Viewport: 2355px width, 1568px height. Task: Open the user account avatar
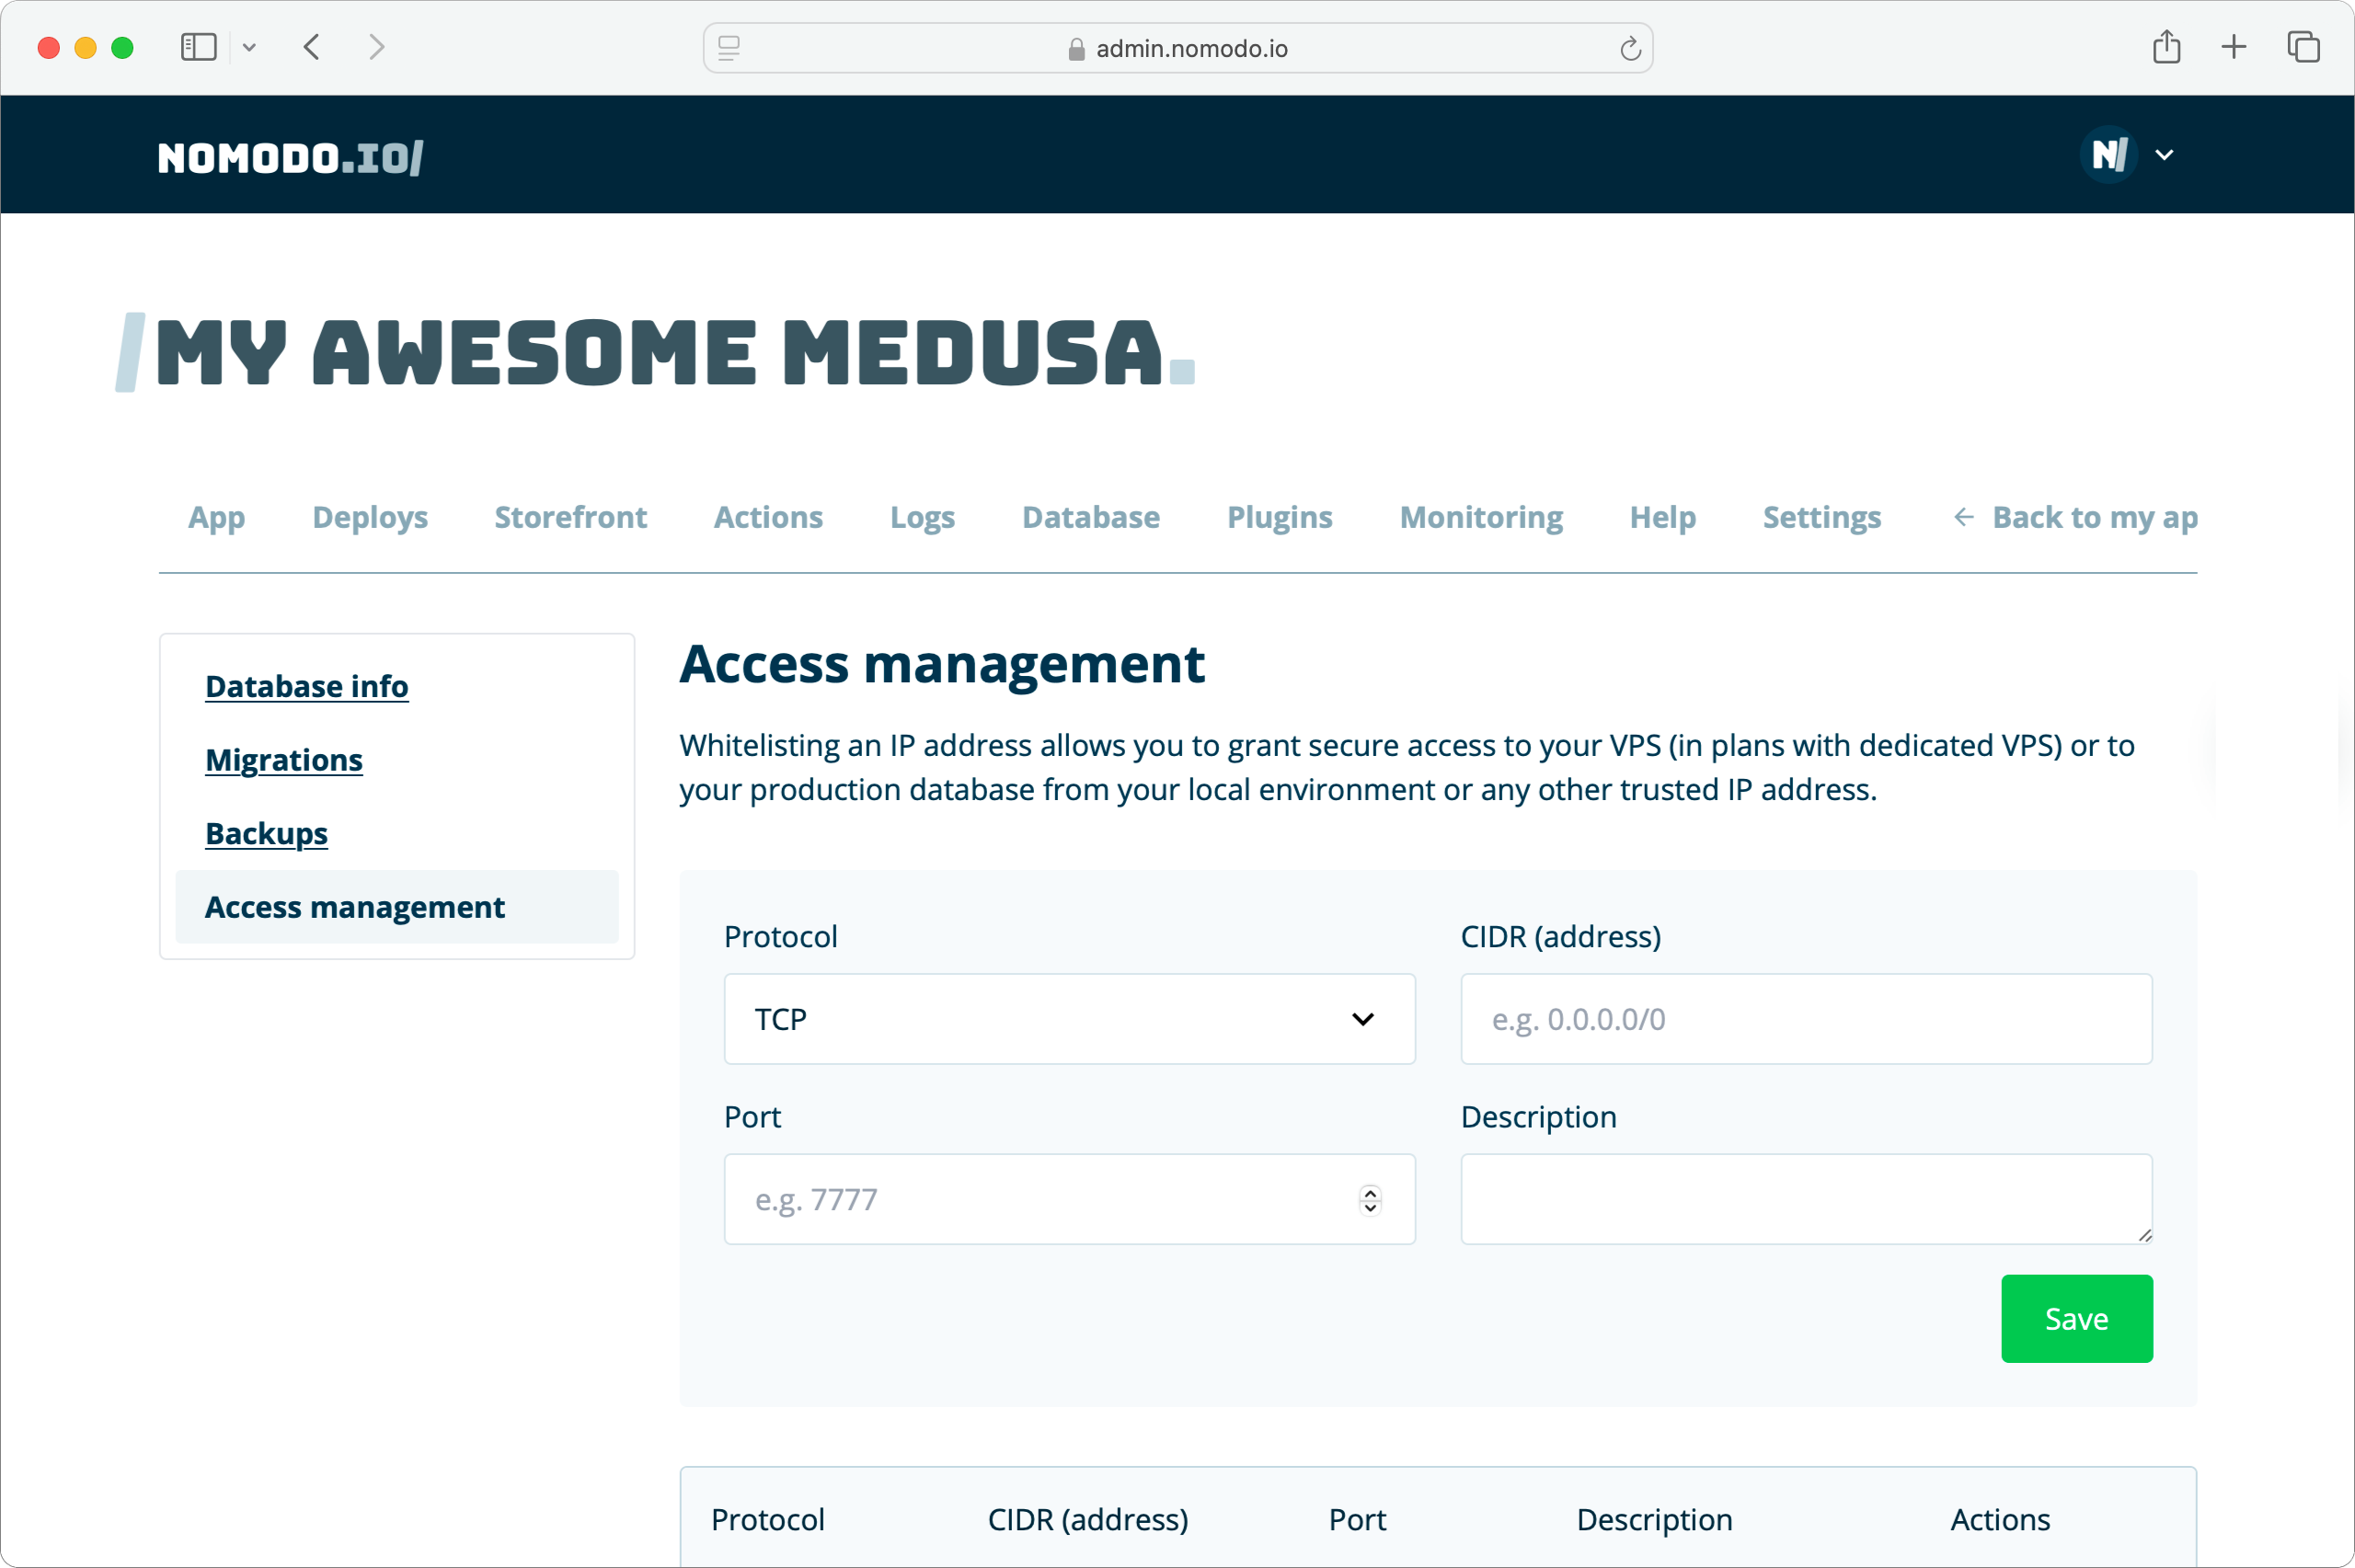pos(2108,154)
